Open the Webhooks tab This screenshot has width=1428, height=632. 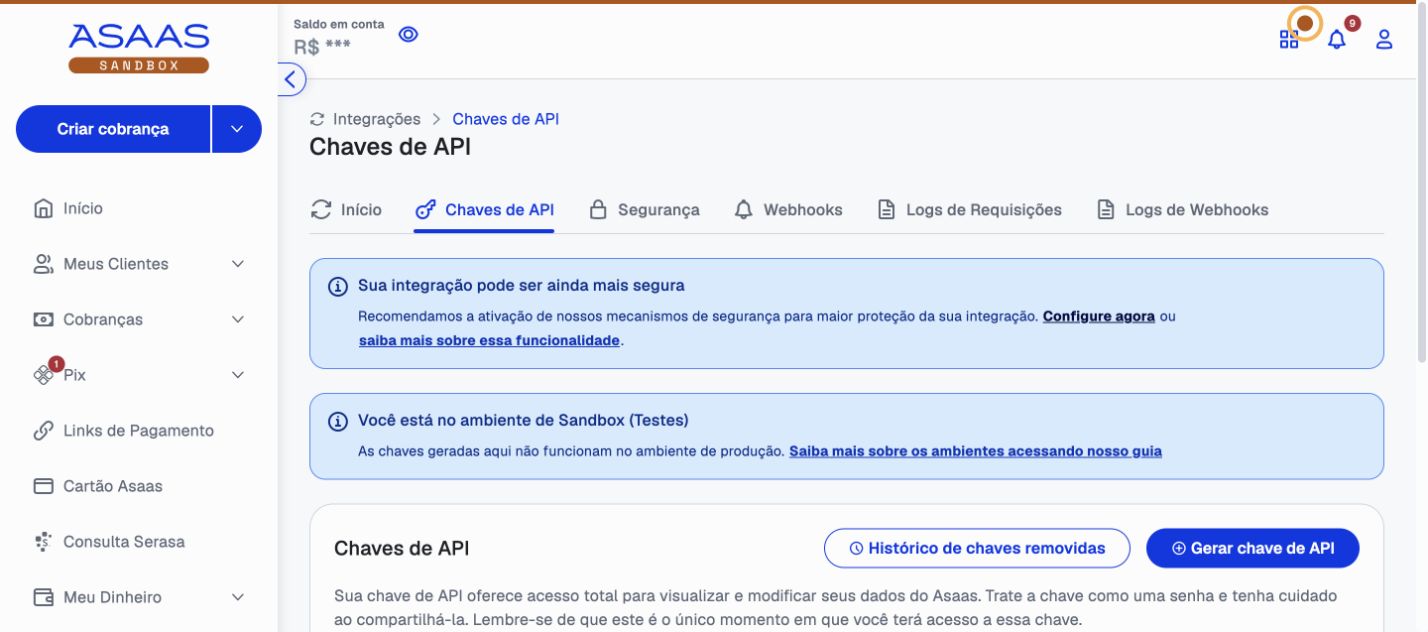coord(788,210)
